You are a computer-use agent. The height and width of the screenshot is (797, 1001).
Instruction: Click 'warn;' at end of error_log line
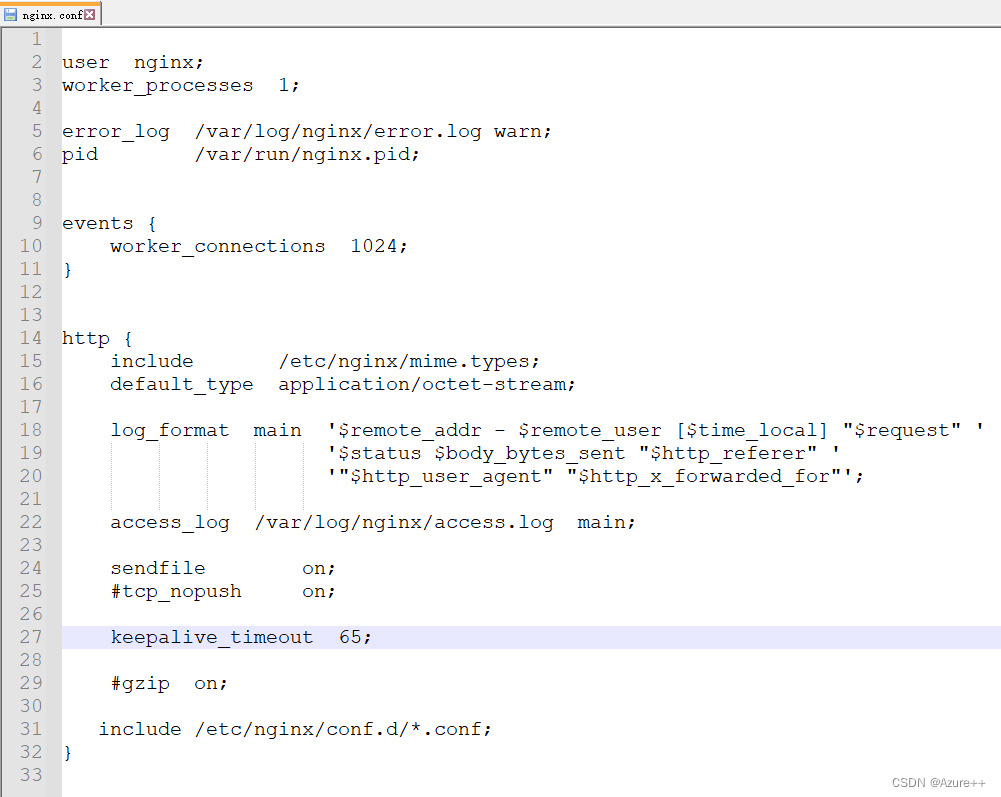coord(523,132)
